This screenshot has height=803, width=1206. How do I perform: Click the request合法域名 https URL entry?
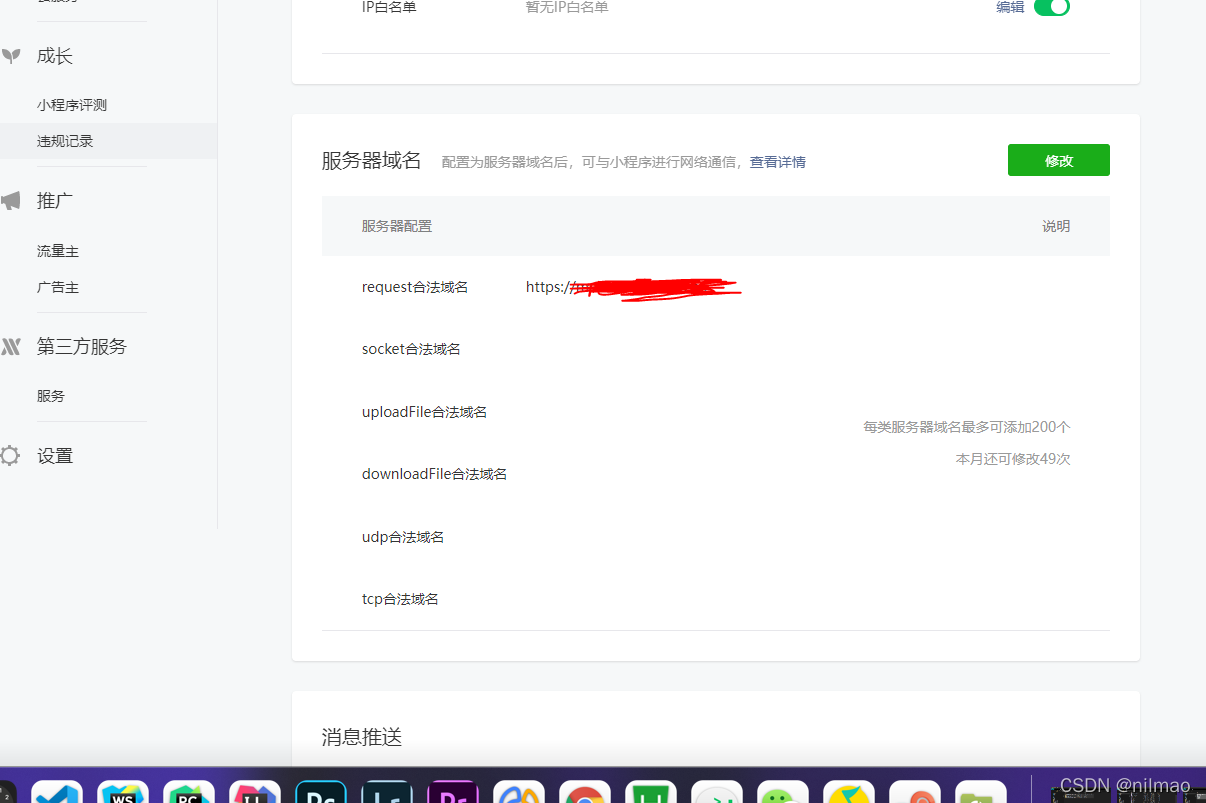pos(632,287)
